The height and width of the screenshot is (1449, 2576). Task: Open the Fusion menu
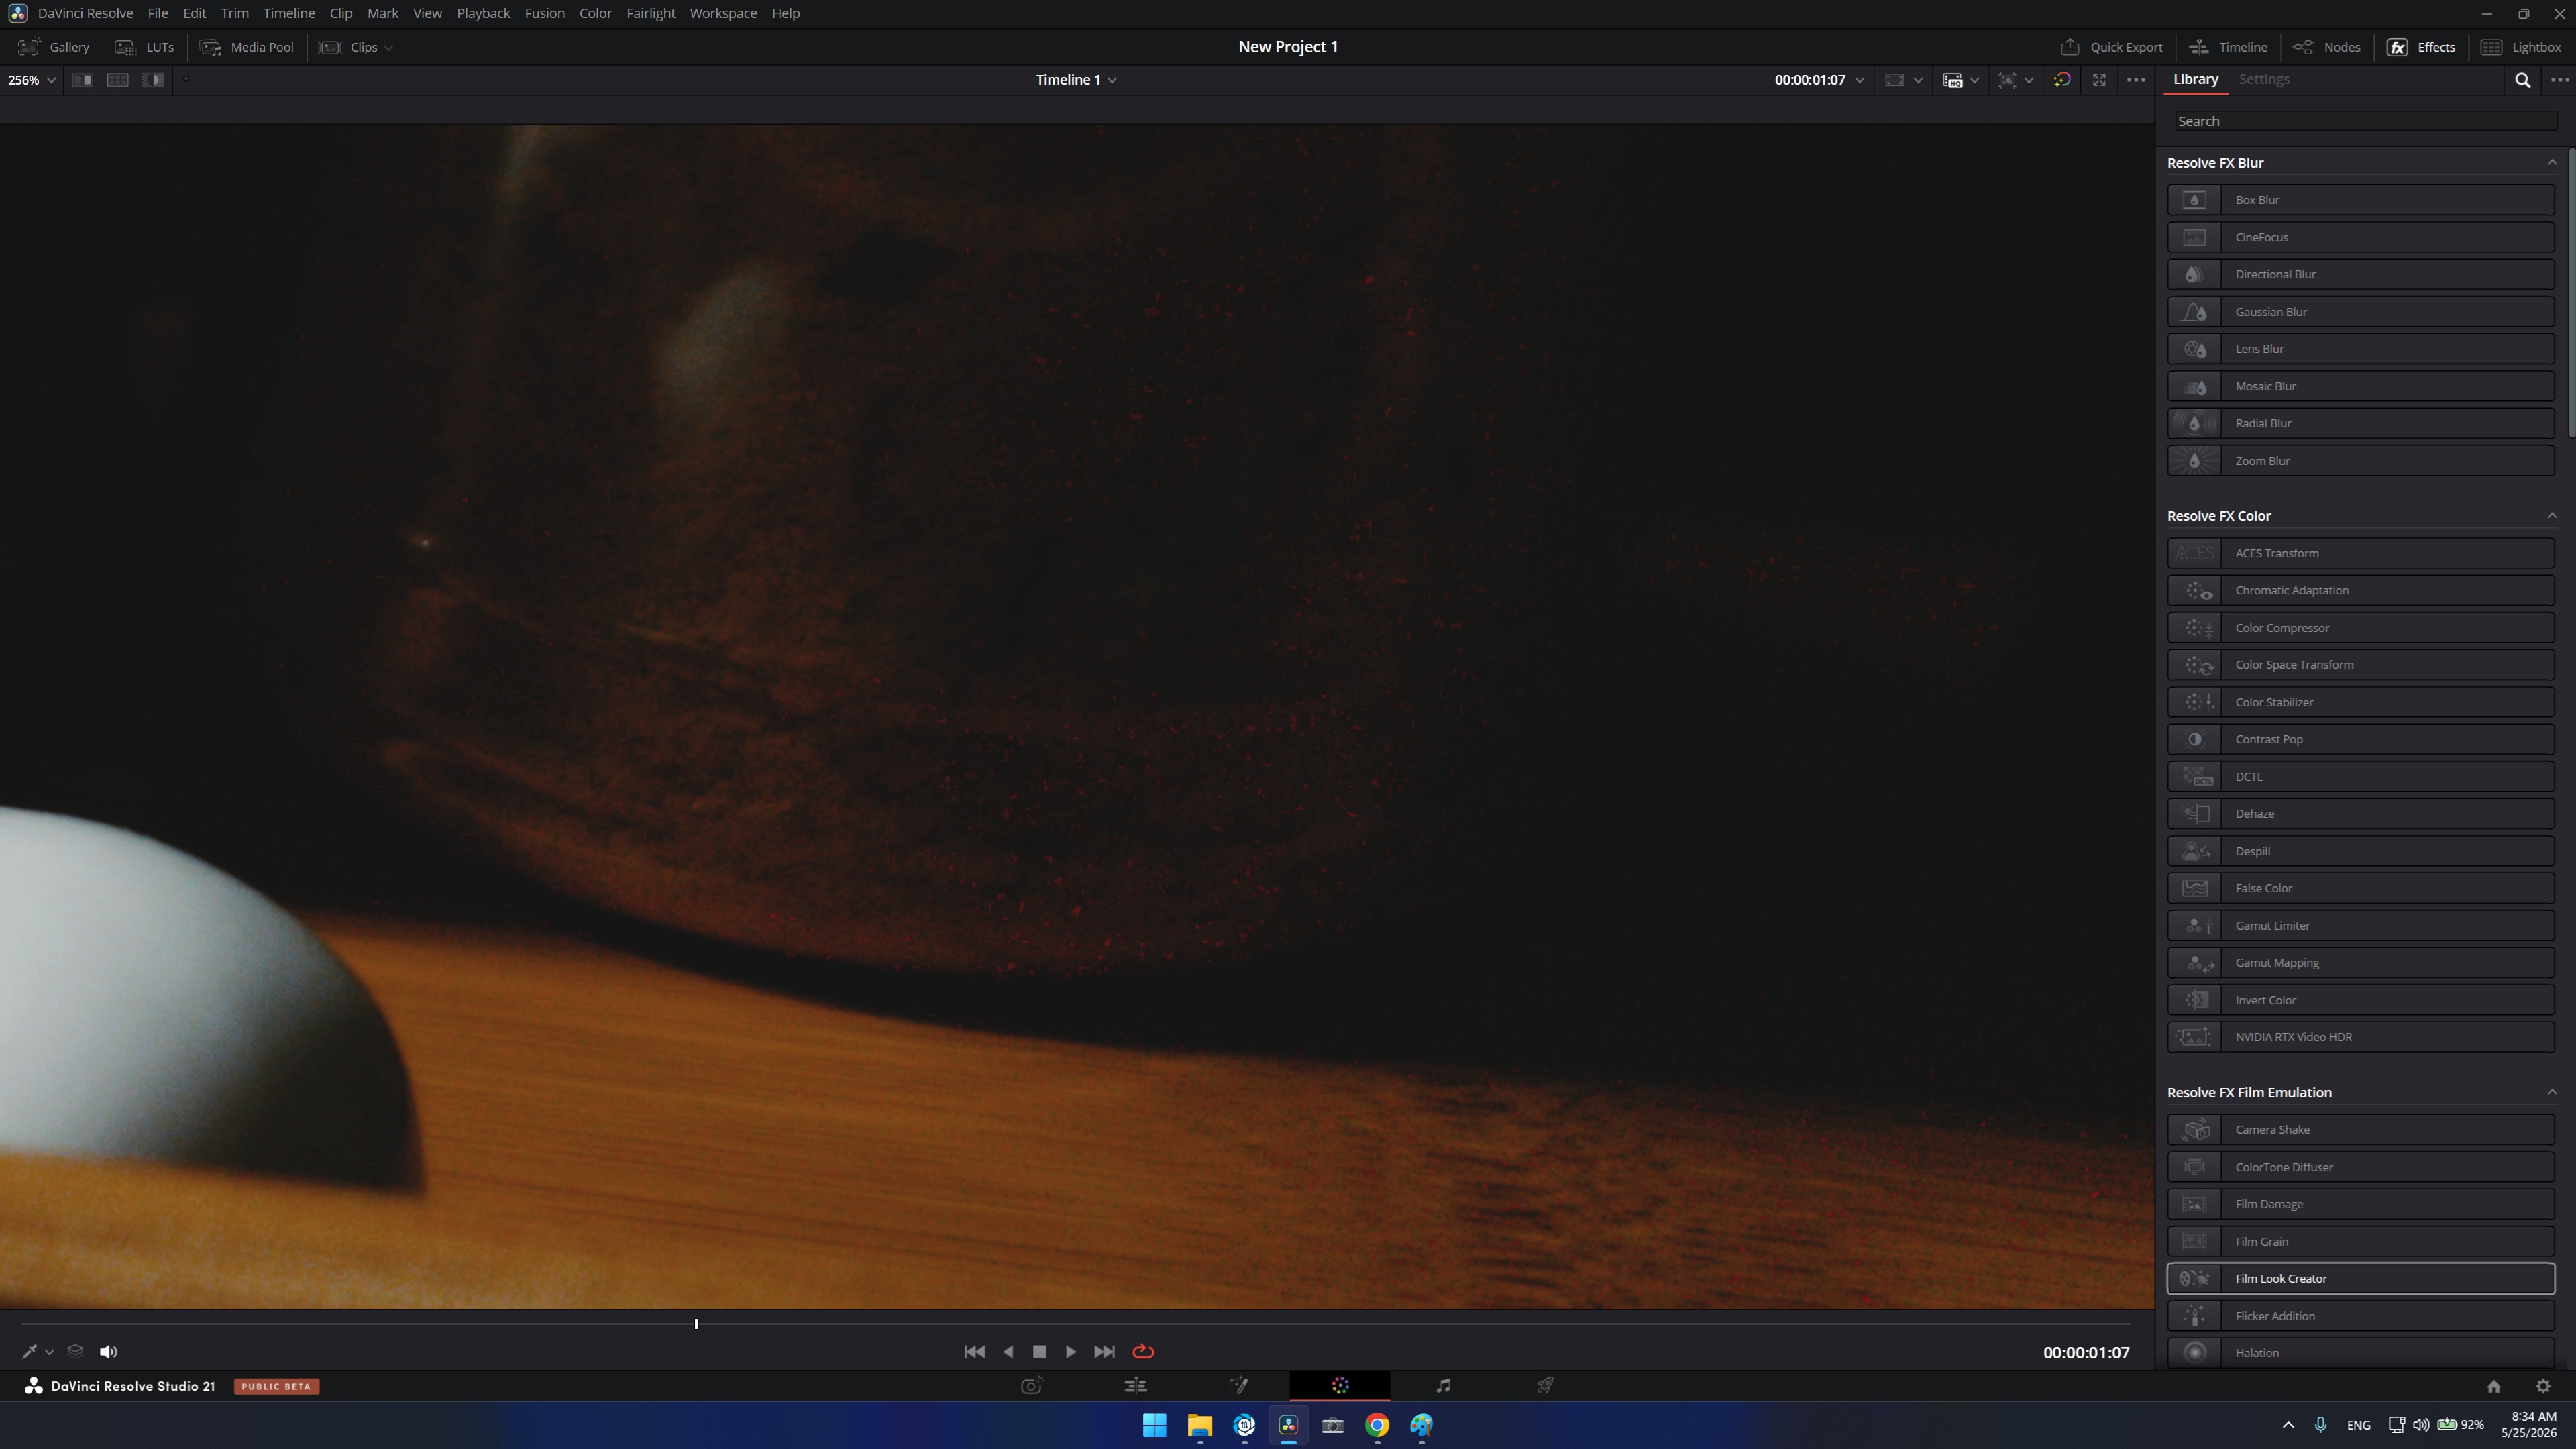click(544, 13)
